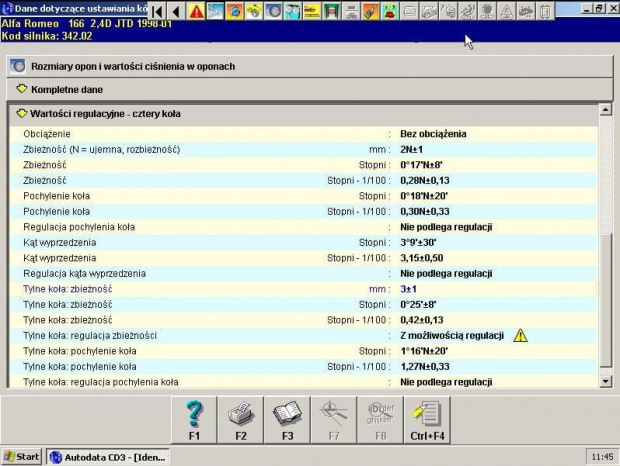Click the greyed F8 text search button
Screen dimensions: 620x466
point(381,420)
